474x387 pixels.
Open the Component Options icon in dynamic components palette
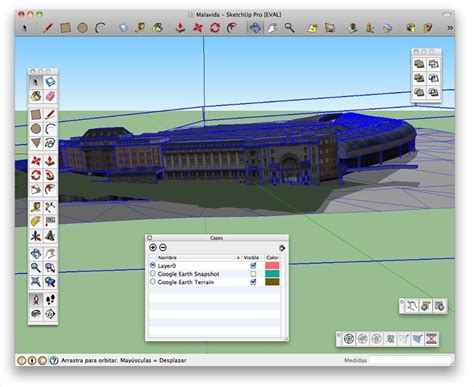425,306
